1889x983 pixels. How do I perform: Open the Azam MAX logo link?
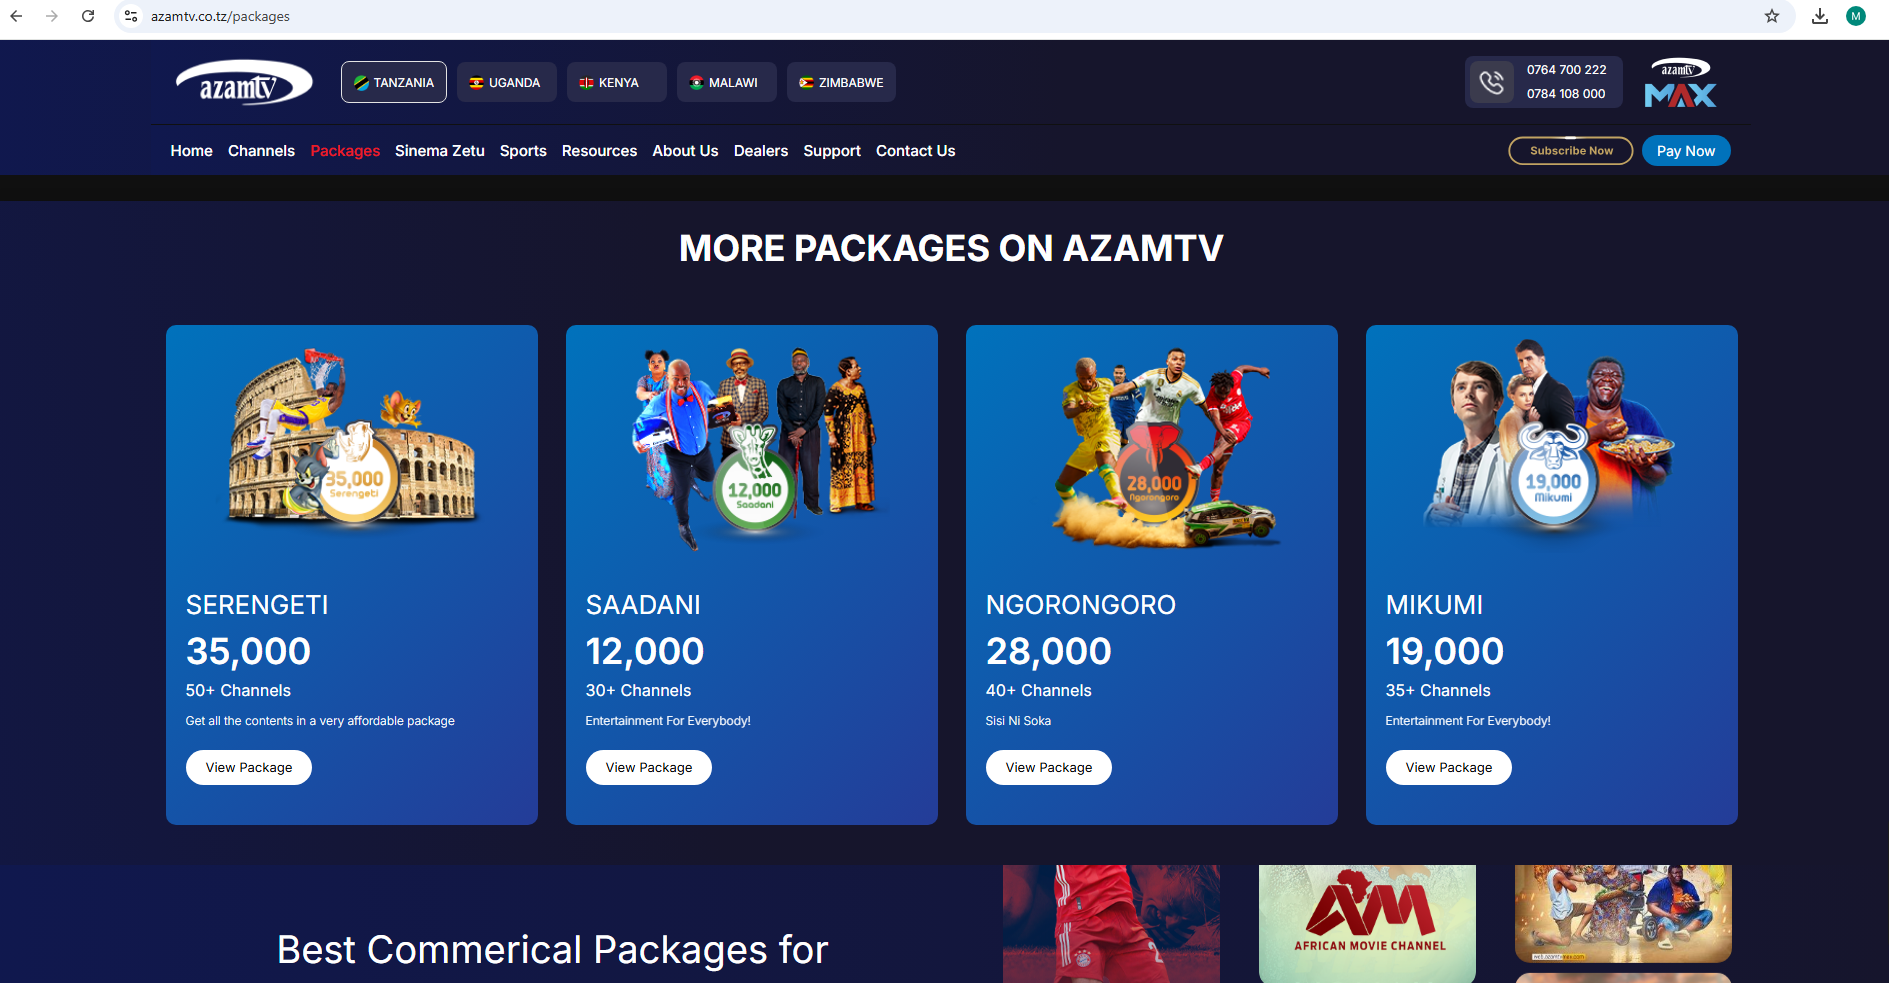click(1680, 83)
